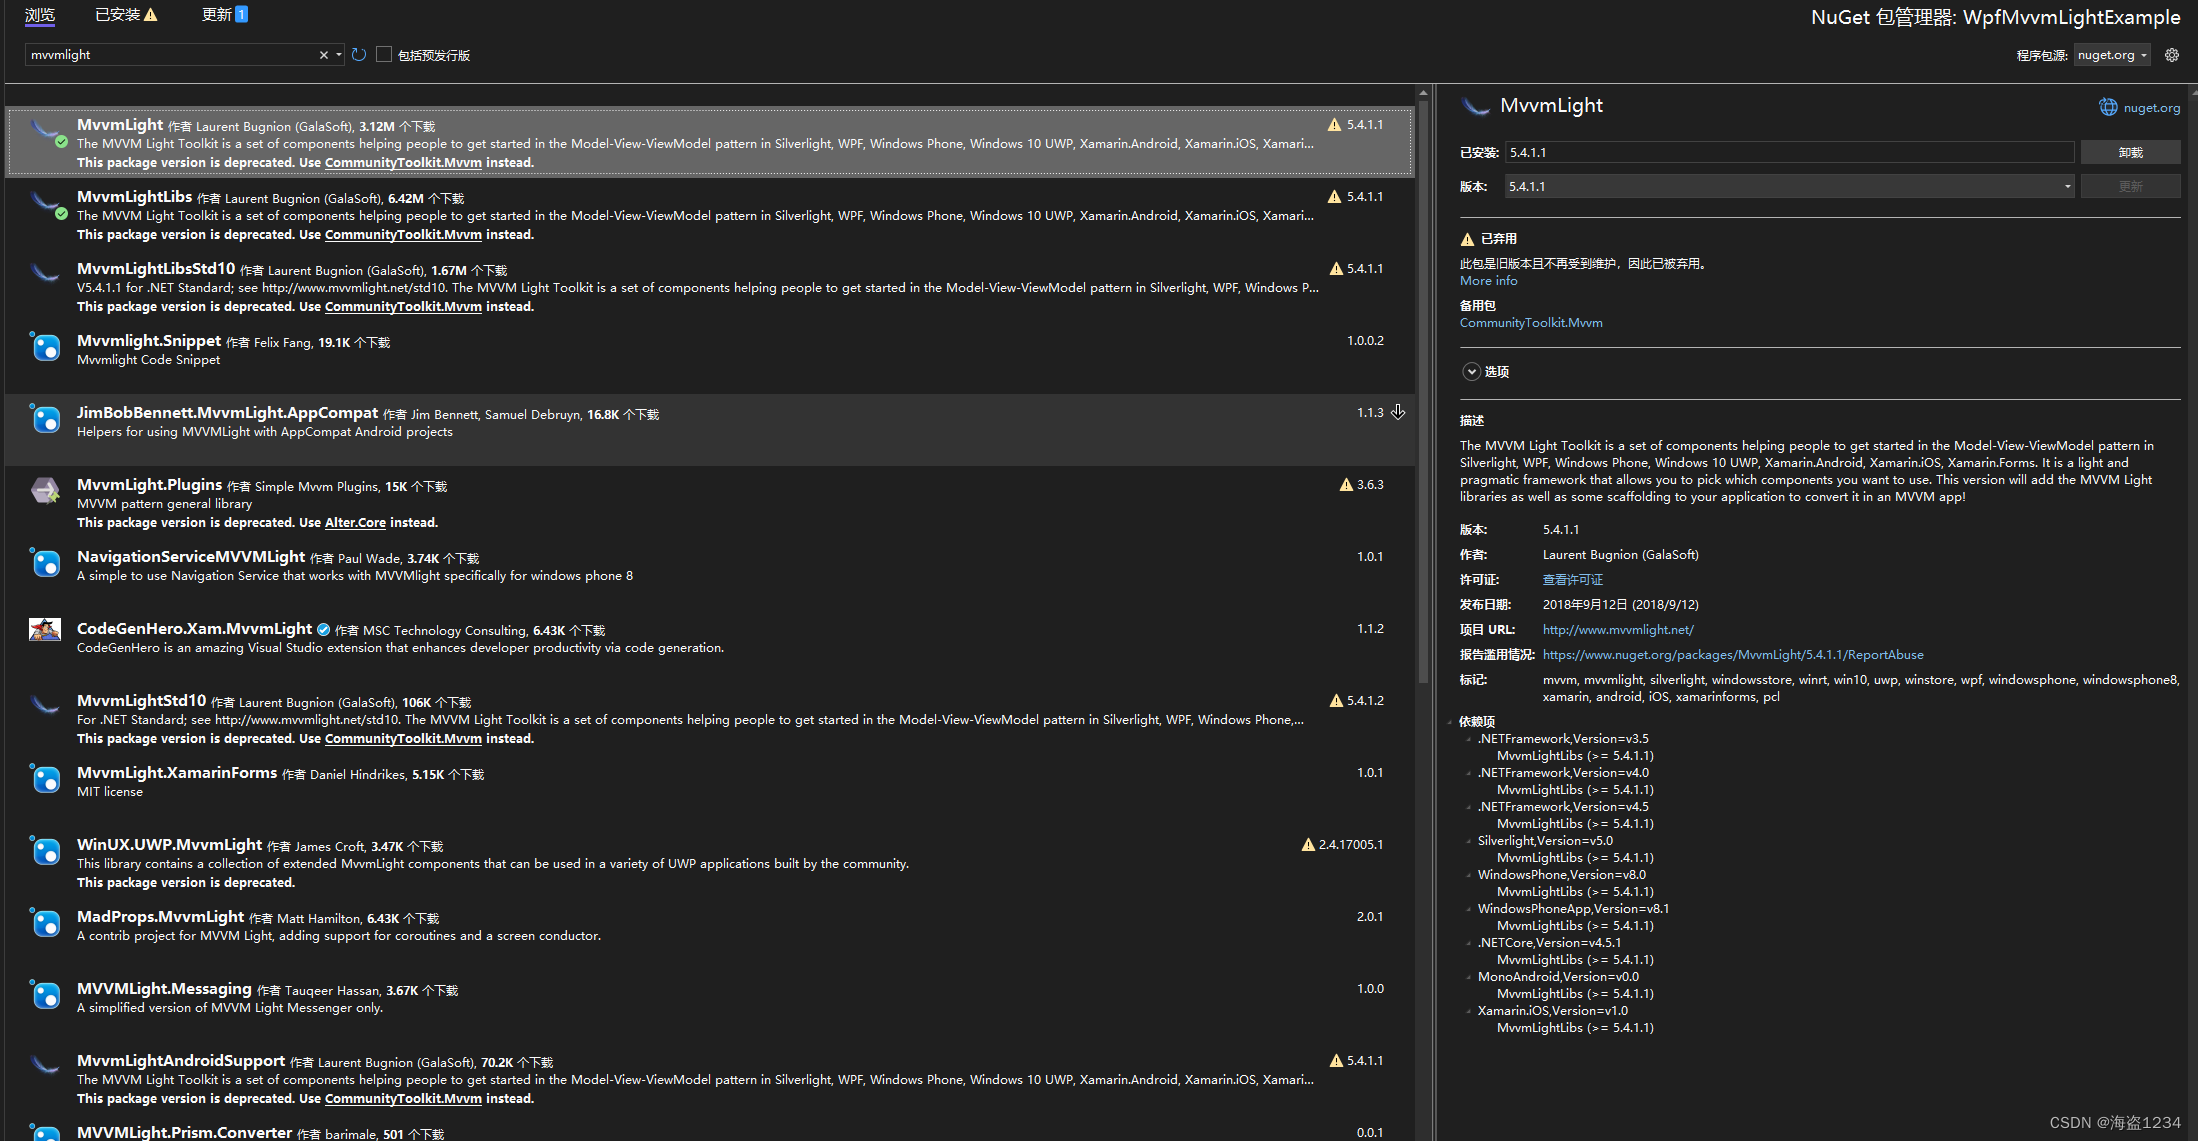
Task: Click the MVVMLight.Messaging package icon
Action: tap(46, 994)
